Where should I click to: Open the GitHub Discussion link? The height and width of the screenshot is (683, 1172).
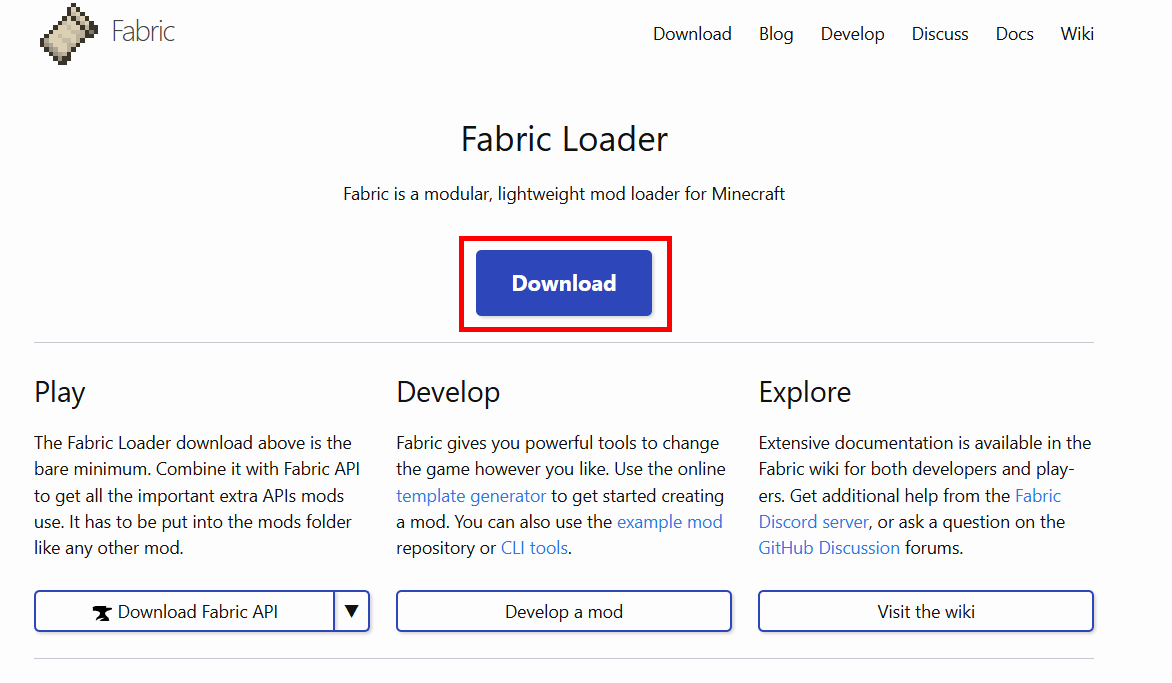click(x=829, y=548)
